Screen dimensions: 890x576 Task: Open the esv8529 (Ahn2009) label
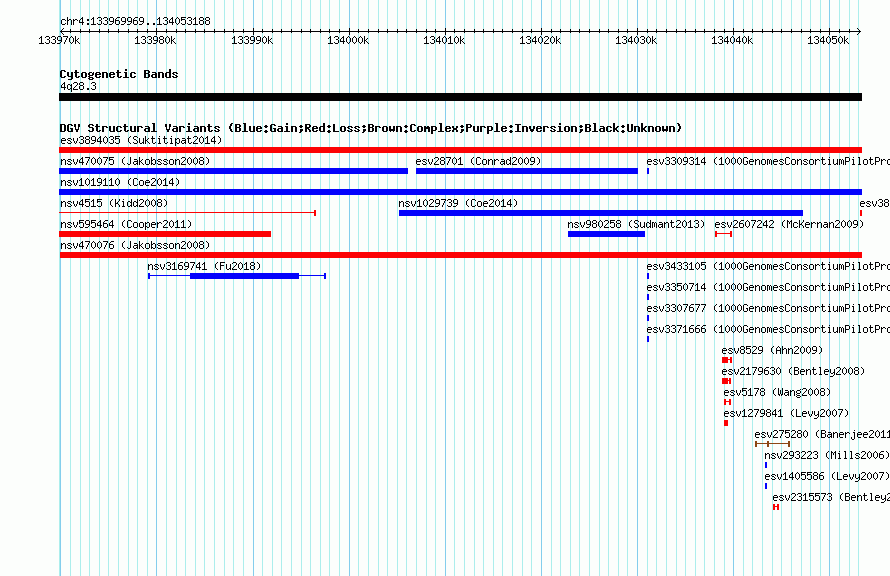pyautogui.click(x=772, y=350)
